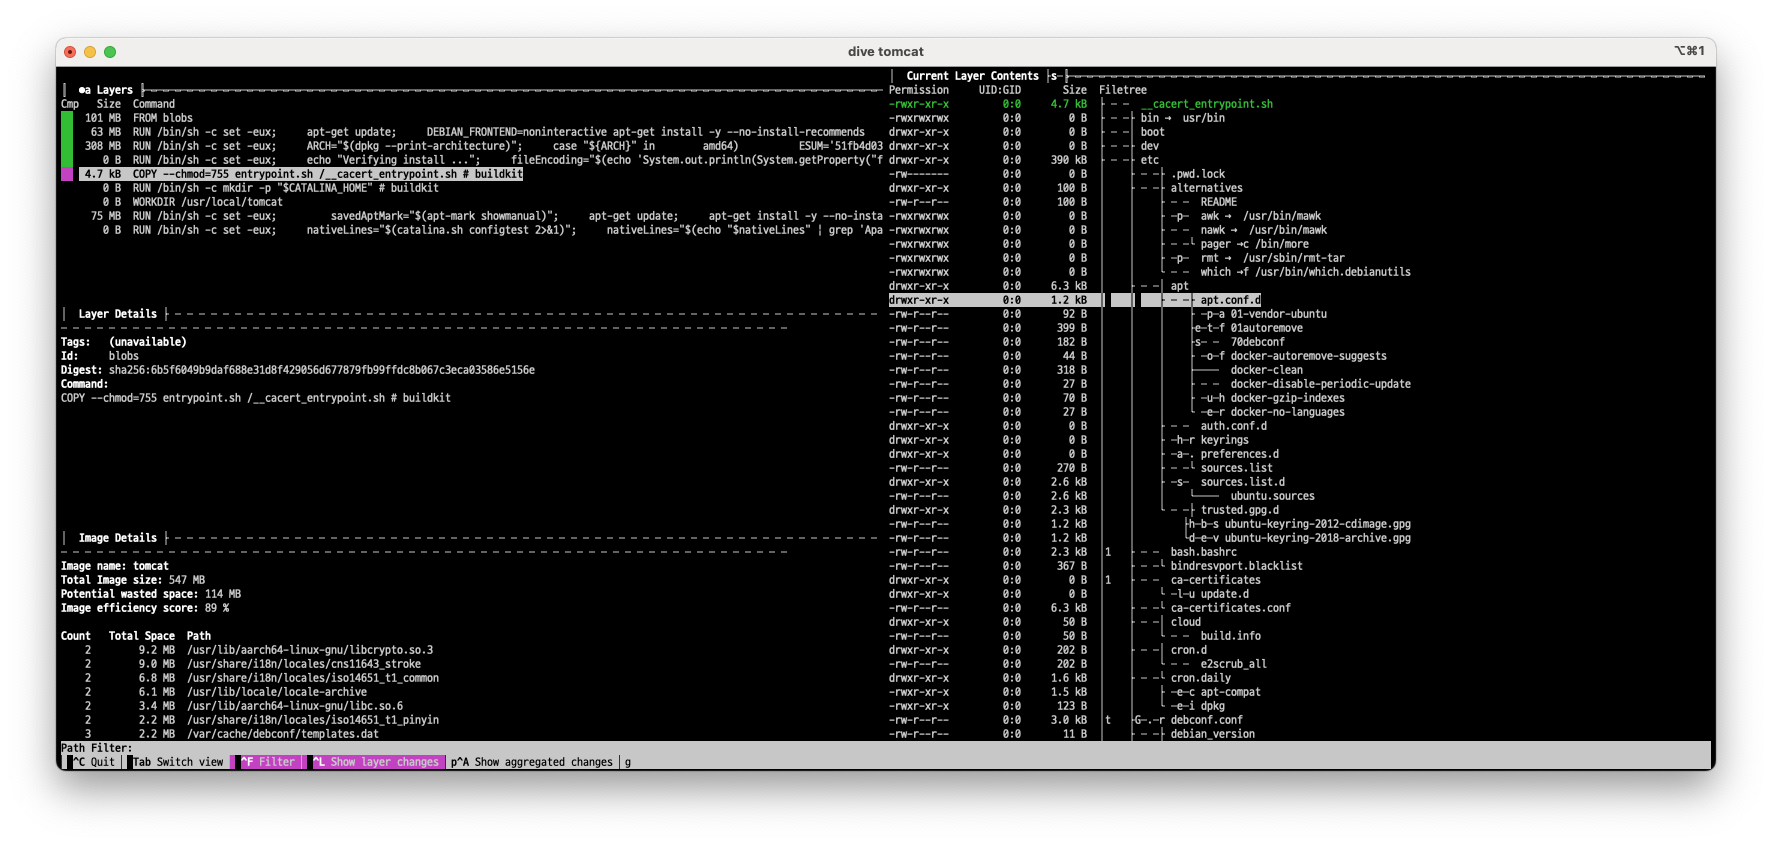Click the Image Details heading
The height and width of the screenshot is (845, 1772).
click(118, 538)
